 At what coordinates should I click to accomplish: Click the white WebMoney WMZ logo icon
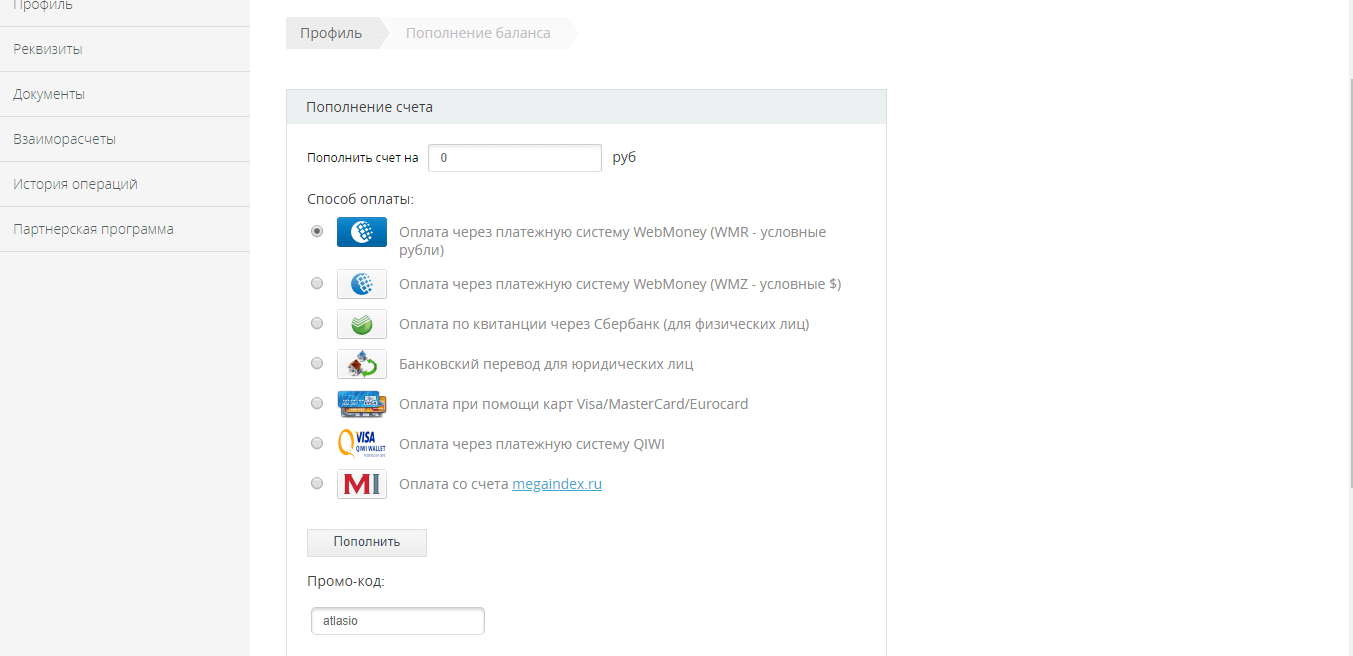click(361, 284)
